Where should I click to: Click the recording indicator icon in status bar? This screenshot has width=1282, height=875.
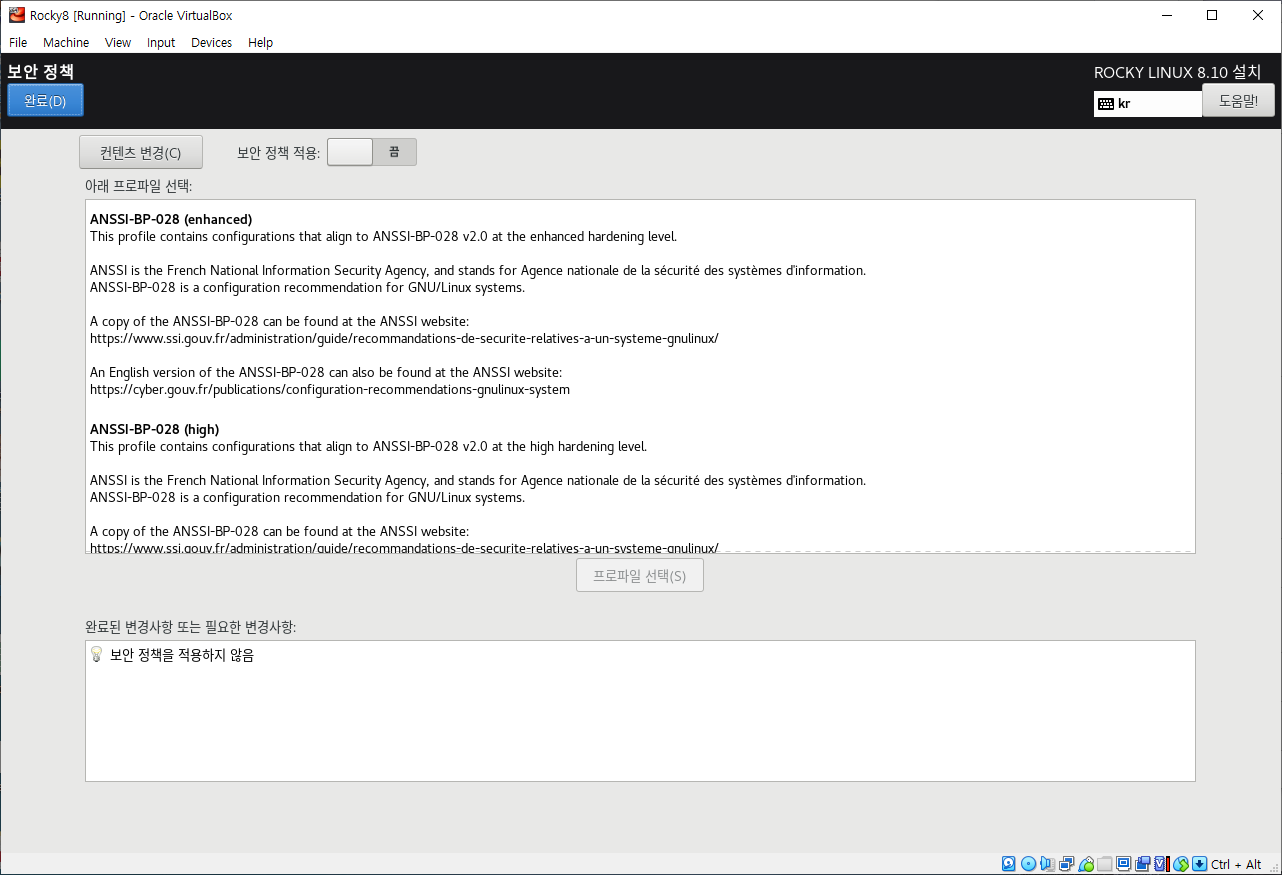[x=1143, y=864]
